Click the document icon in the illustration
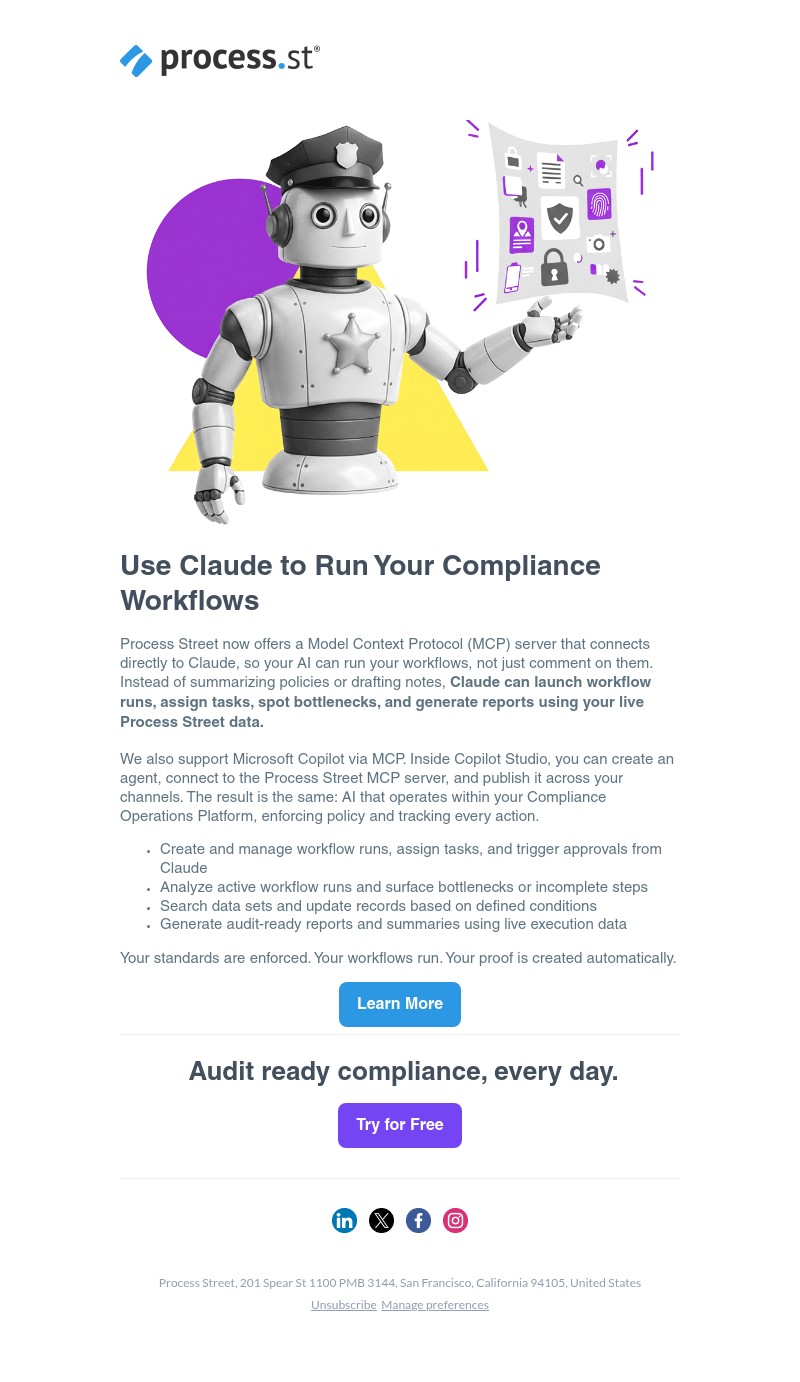 (x=551, y=169)
